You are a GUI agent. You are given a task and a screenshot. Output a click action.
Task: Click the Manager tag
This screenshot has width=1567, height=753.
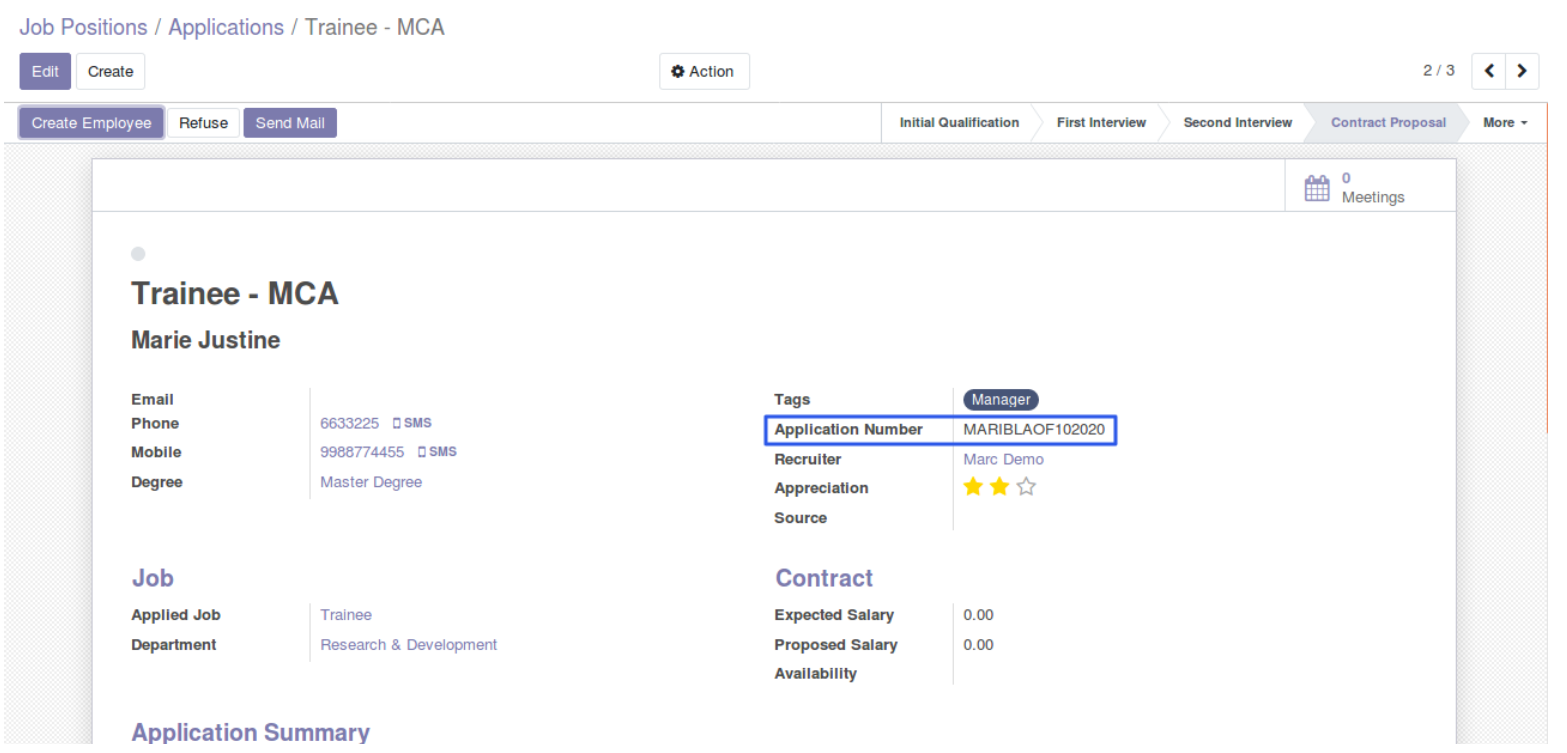click(1001, 399)
